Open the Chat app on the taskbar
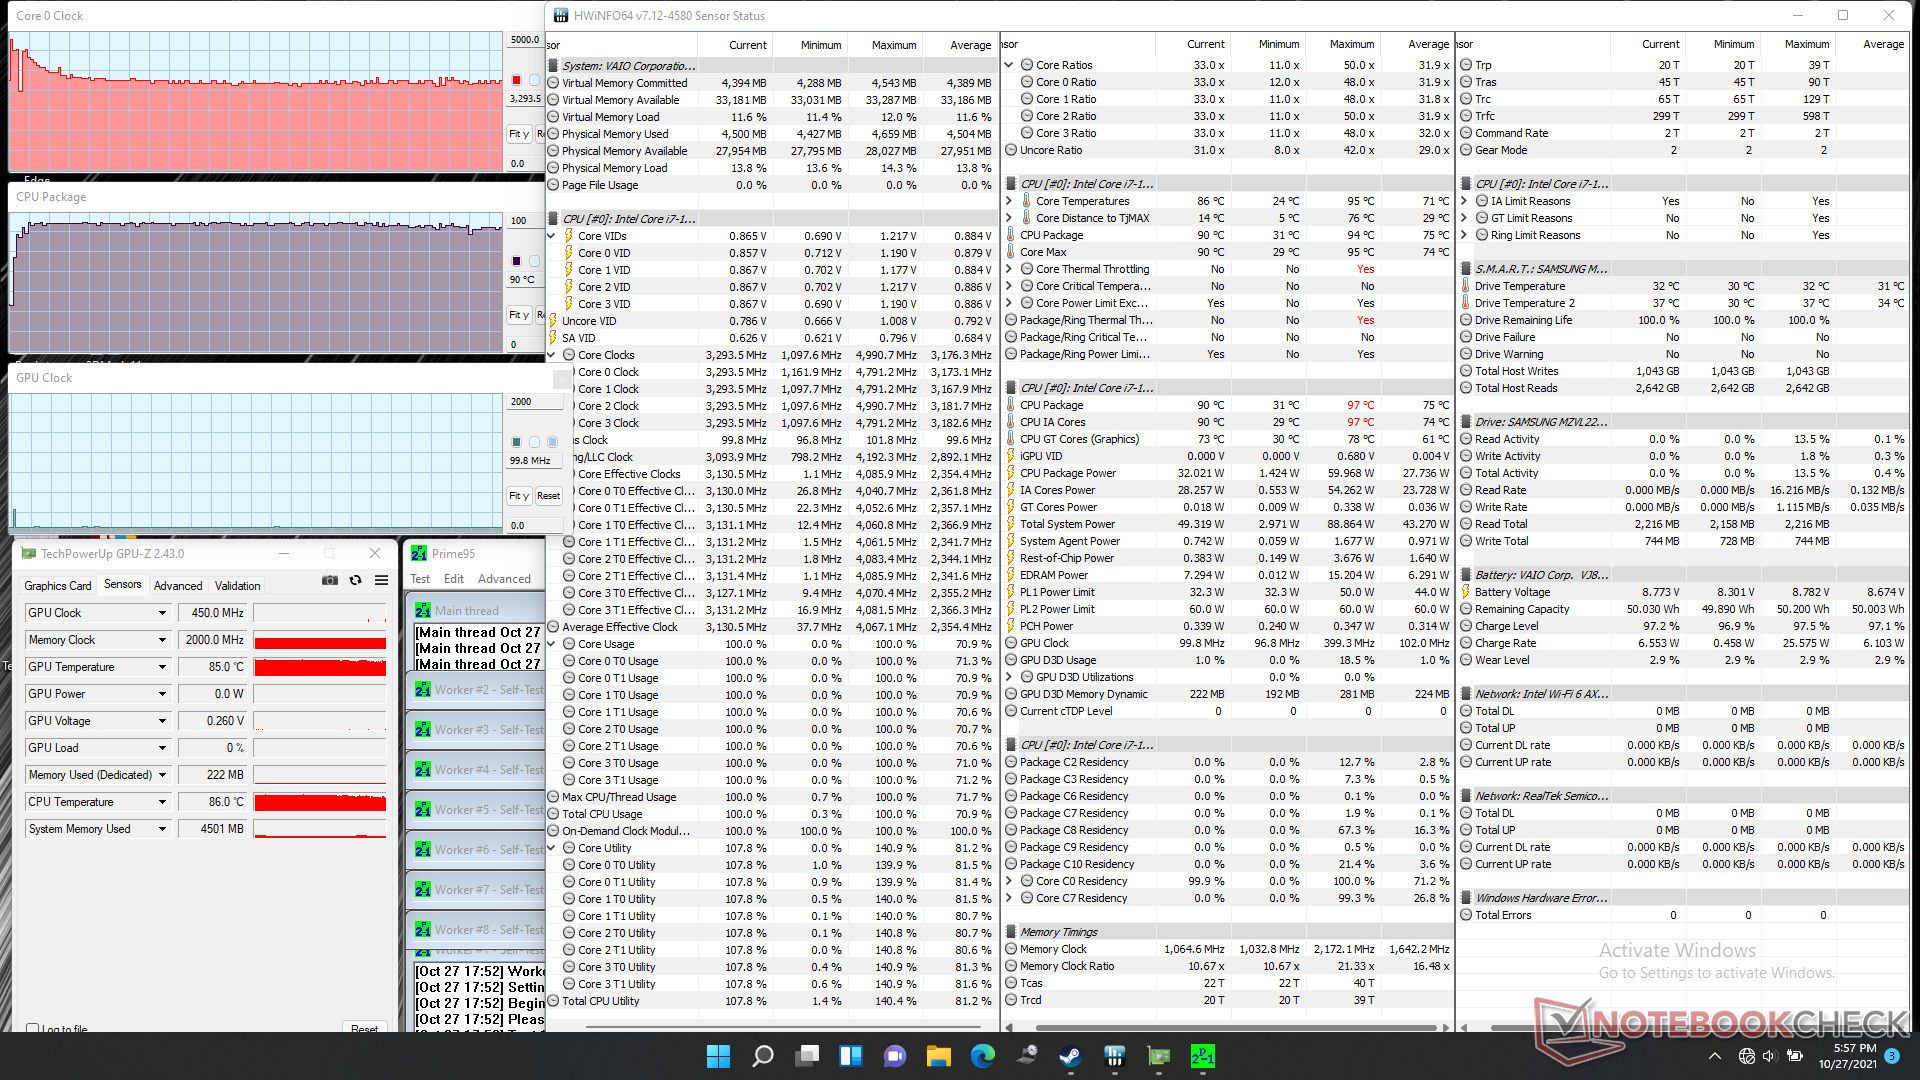Screen dimensions: 1920x1080 (x=895, y=1056)
